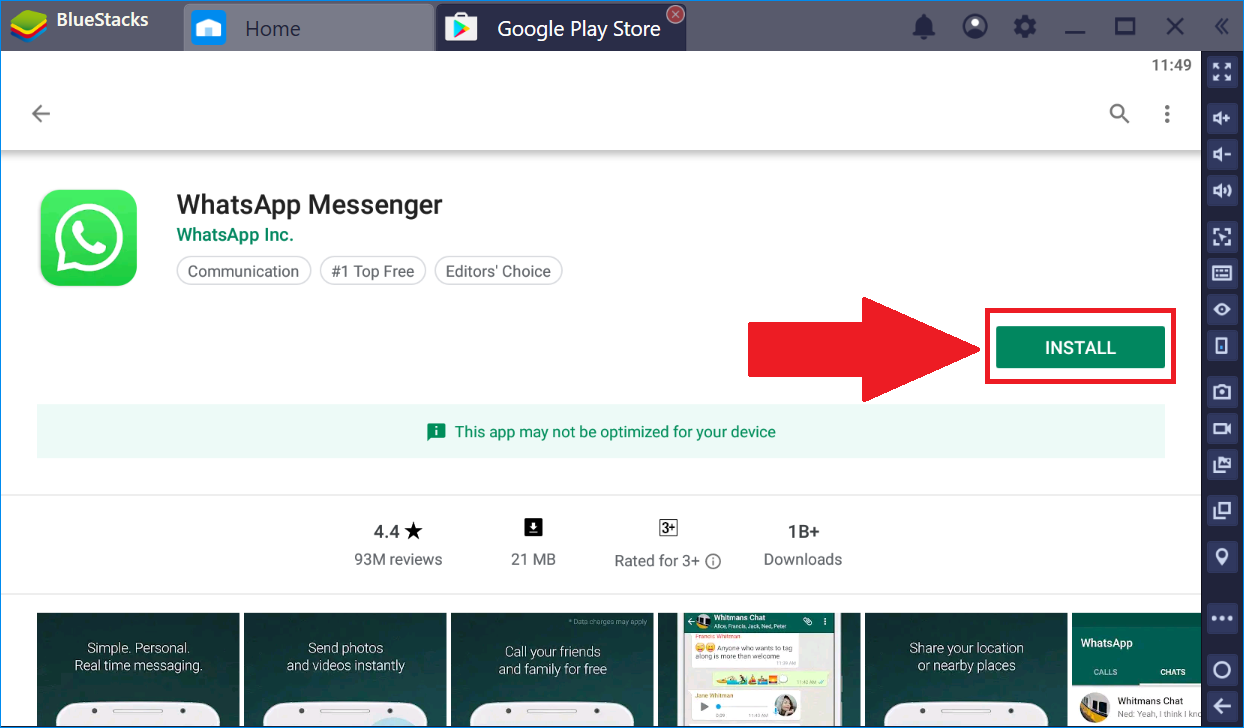
Task: Tap Android back arrow in the sidebar
Action: pyautogui.click(x=1221, y=706)
